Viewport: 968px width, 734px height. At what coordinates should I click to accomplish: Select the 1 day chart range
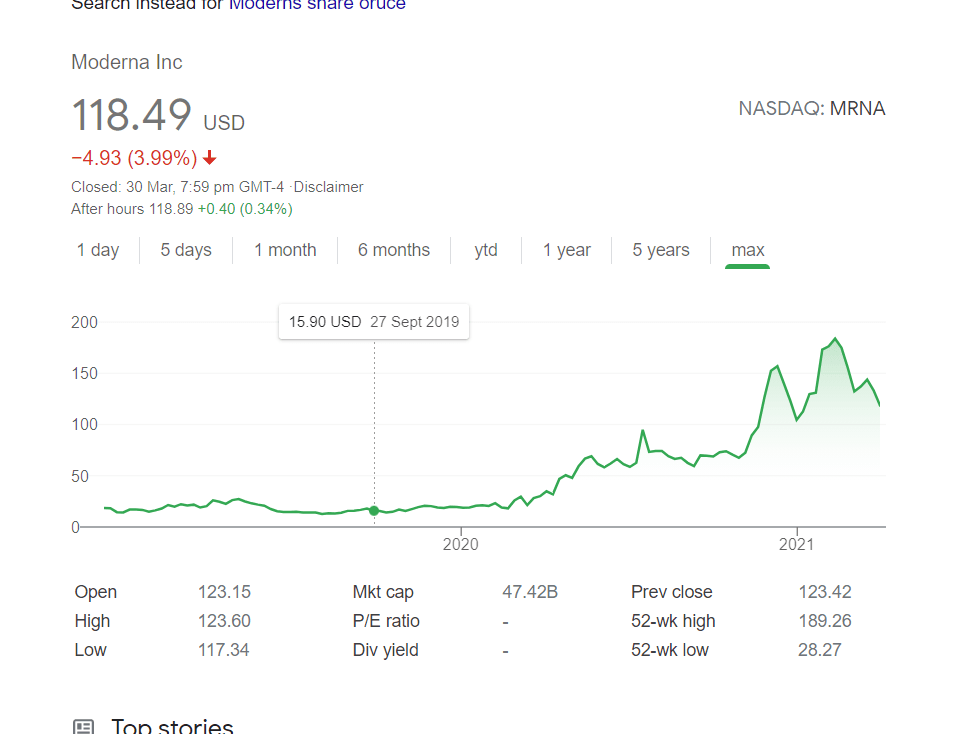(98, 250)
